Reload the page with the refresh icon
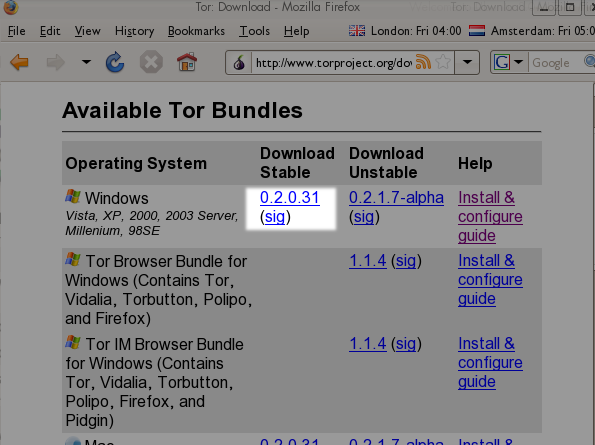Viewport: 595px width, 445px height. coord(115,62)
